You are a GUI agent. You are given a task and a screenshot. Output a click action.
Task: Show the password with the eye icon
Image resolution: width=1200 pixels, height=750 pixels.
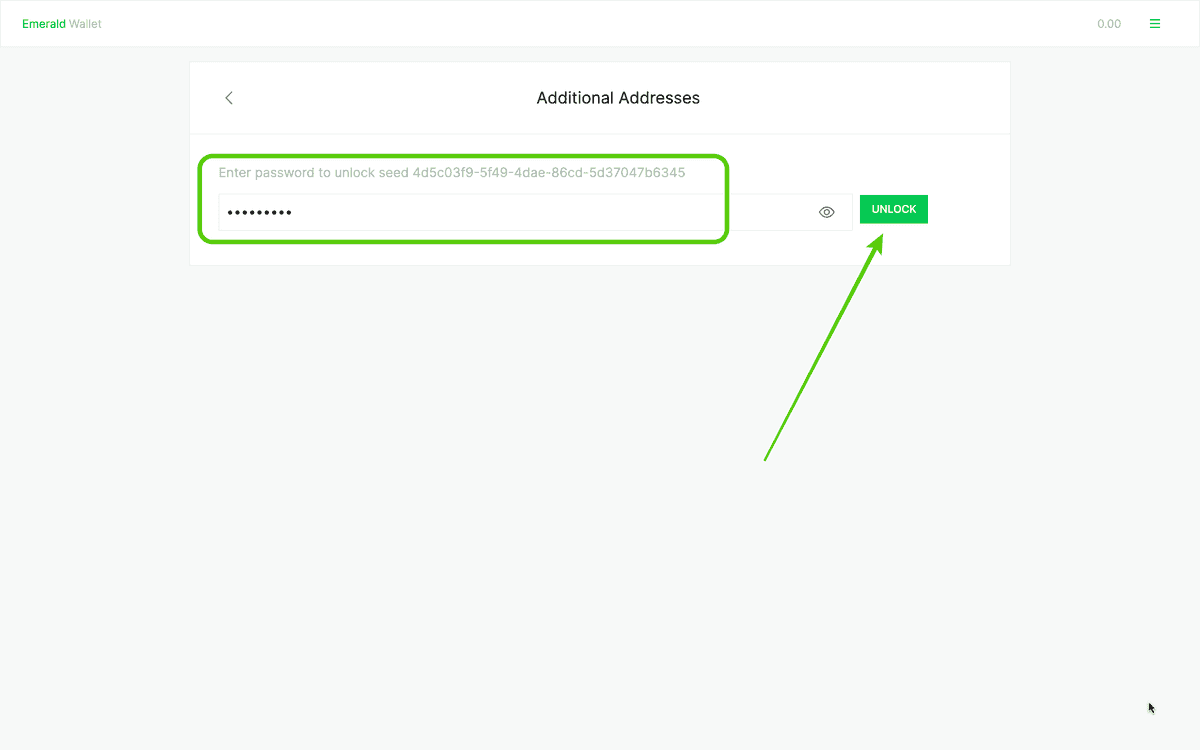tap(826, 212)
